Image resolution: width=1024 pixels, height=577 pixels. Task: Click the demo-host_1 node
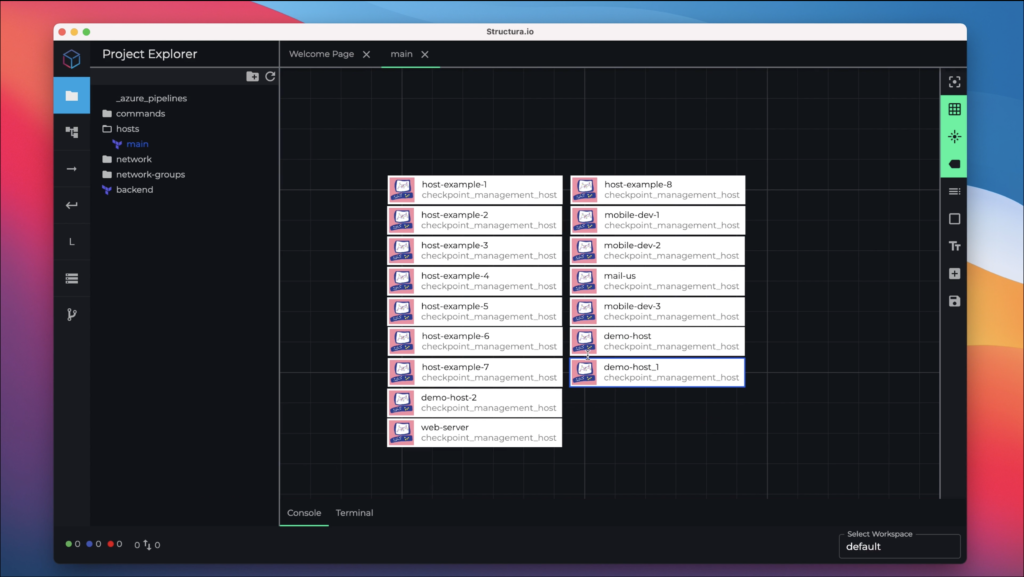coord(658,372)
